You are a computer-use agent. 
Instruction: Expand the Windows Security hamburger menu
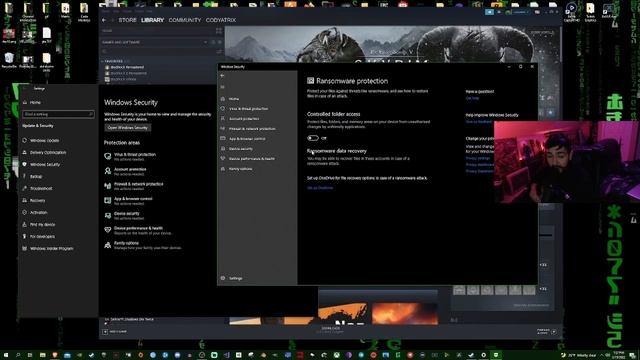pyautogui.click(x=222, y=87)
